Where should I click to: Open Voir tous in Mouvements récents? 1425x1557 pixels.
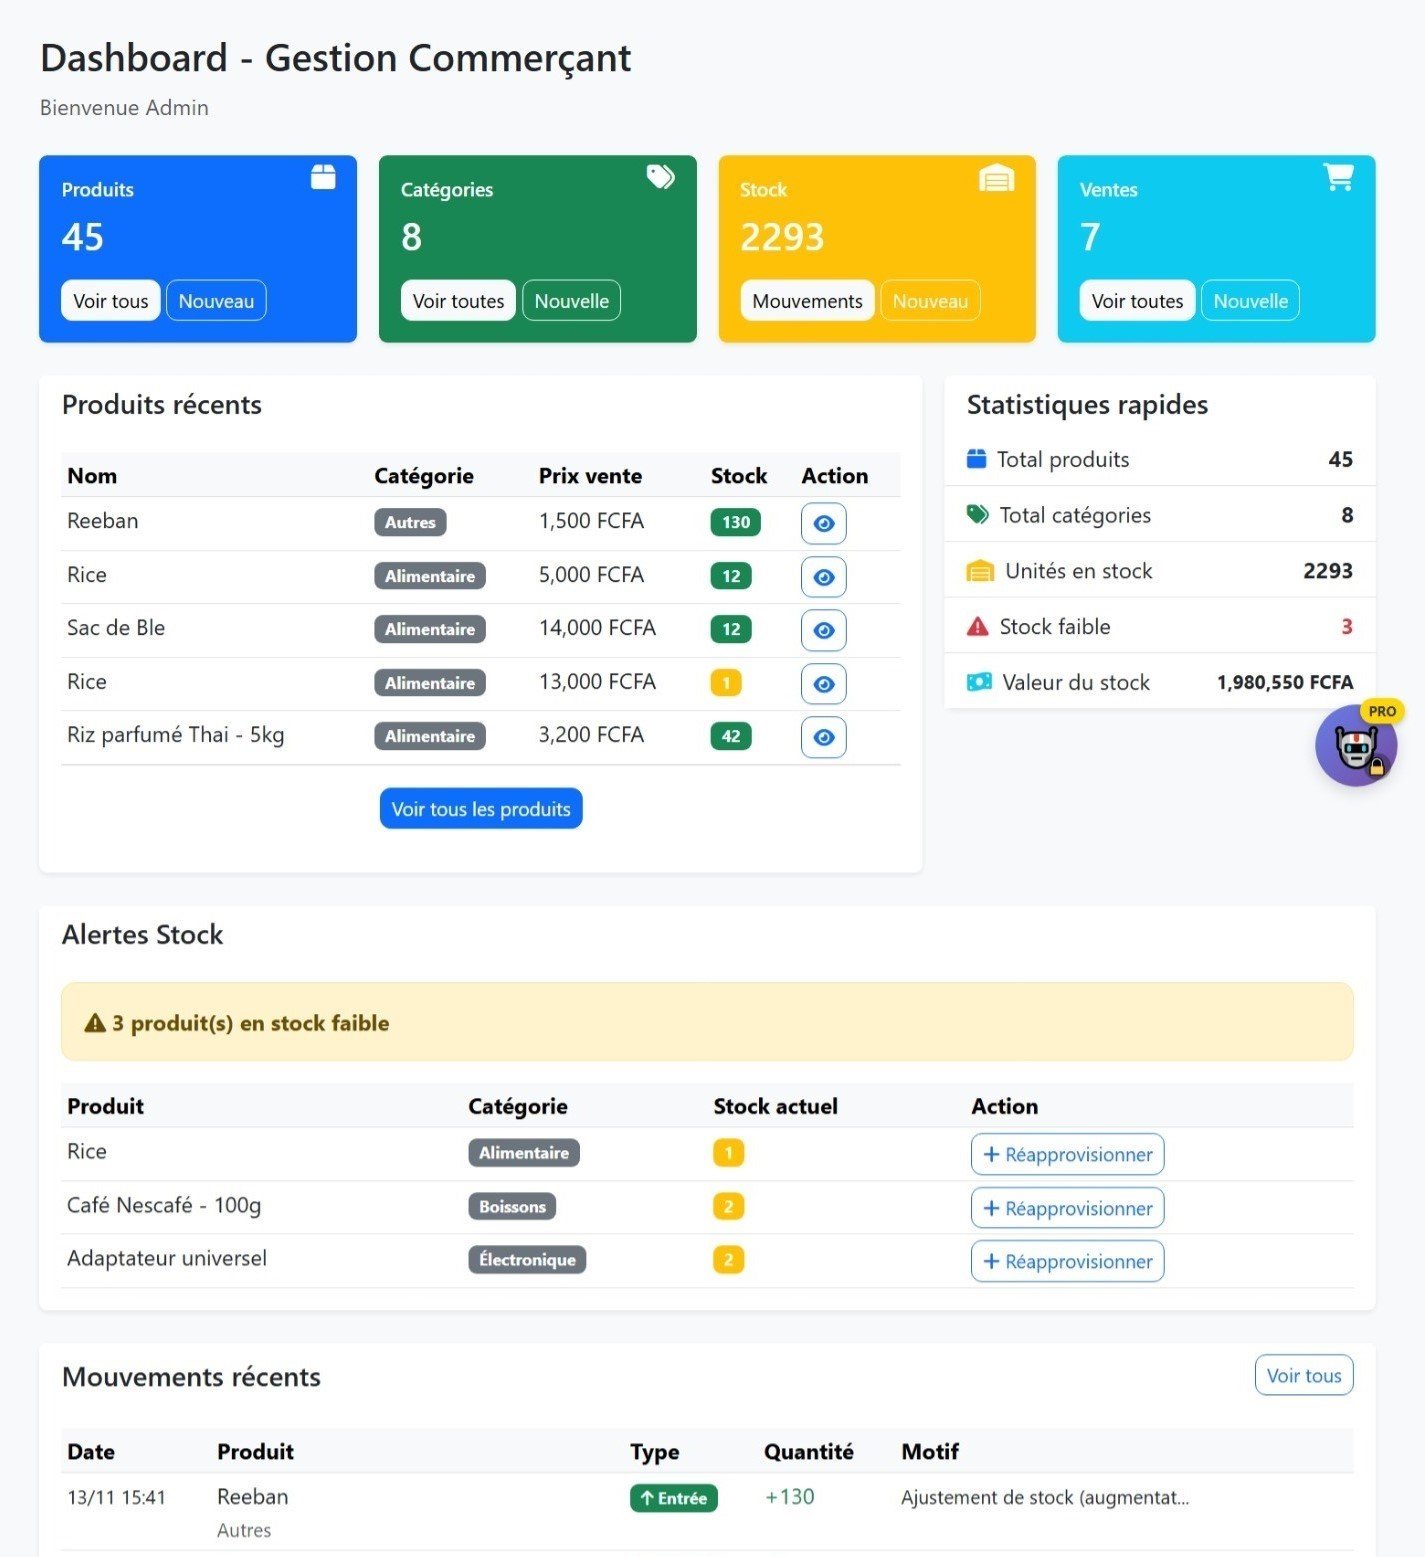[x=1303, y=1375]
